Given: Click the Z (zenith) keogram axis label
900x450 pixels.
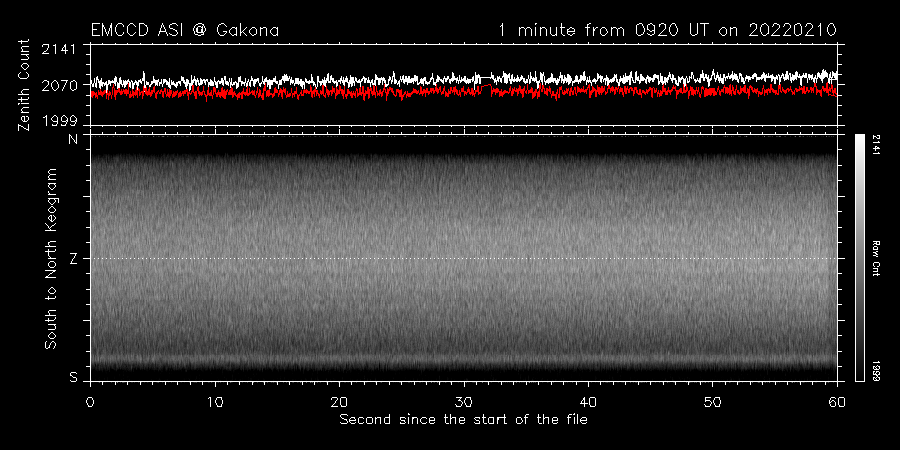Looking at the screenshot, I should 73,259.
